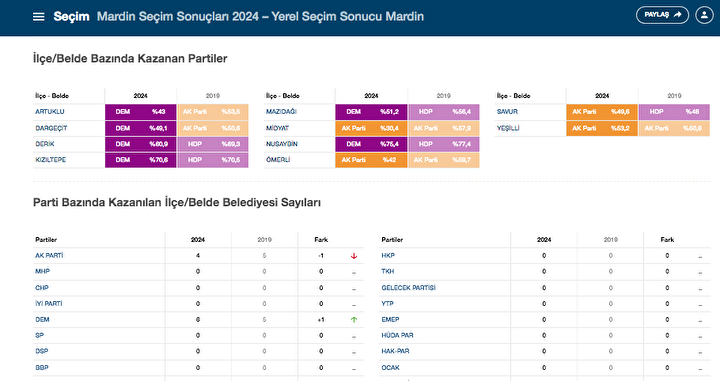
Task: Select the AK Parti %49,6 cell for Savur
Action: [602, 112]
